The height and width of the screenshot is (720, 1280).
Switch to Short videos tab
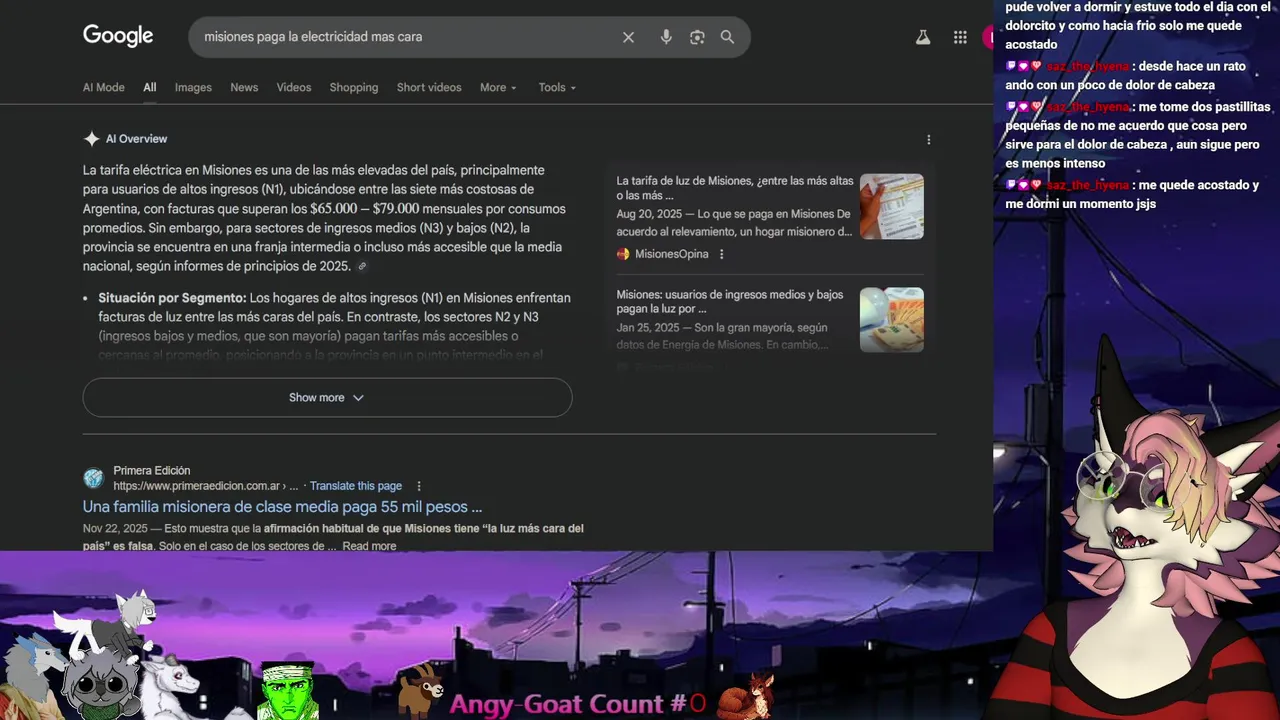tap(429, 88)
